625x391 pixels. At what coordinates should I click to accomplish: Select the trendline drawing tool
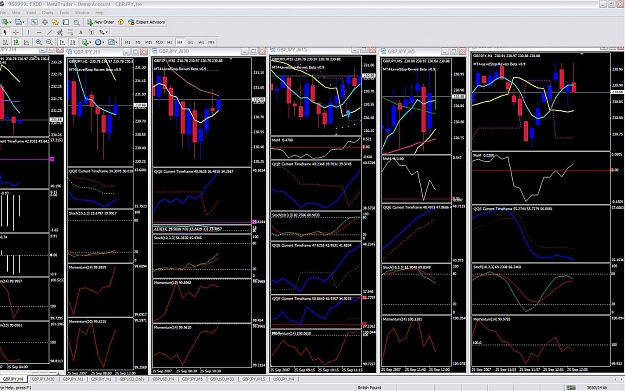pos(49,32)
